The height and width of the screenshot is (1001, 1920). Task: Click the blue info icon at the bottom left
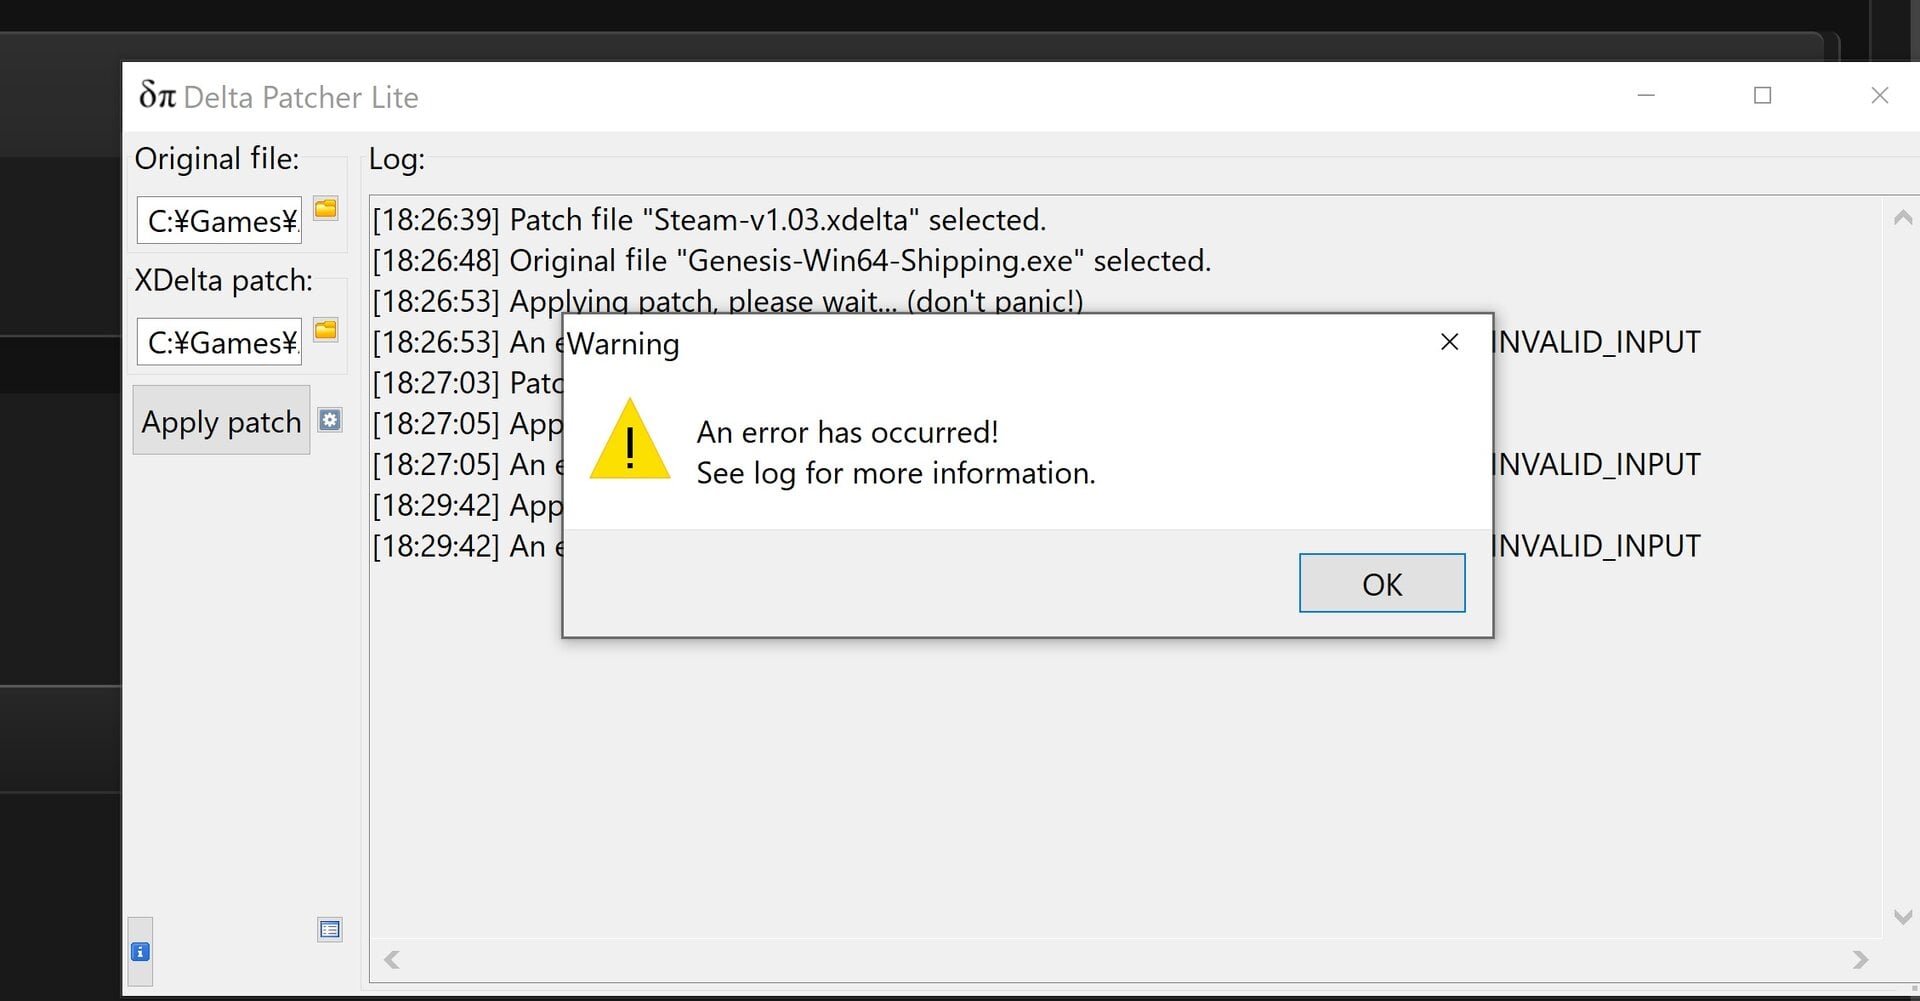(140, 952)
